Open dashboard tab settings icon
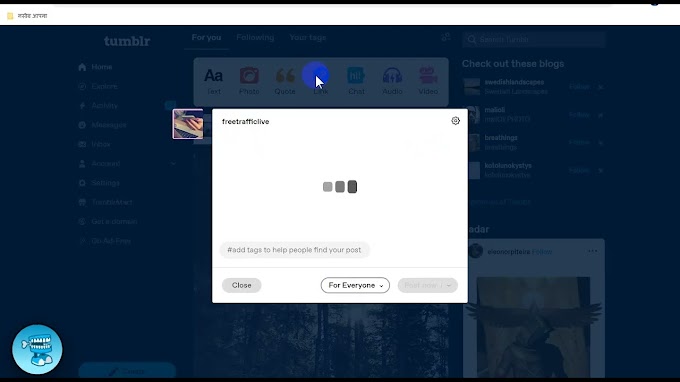 tap(445, 38)
